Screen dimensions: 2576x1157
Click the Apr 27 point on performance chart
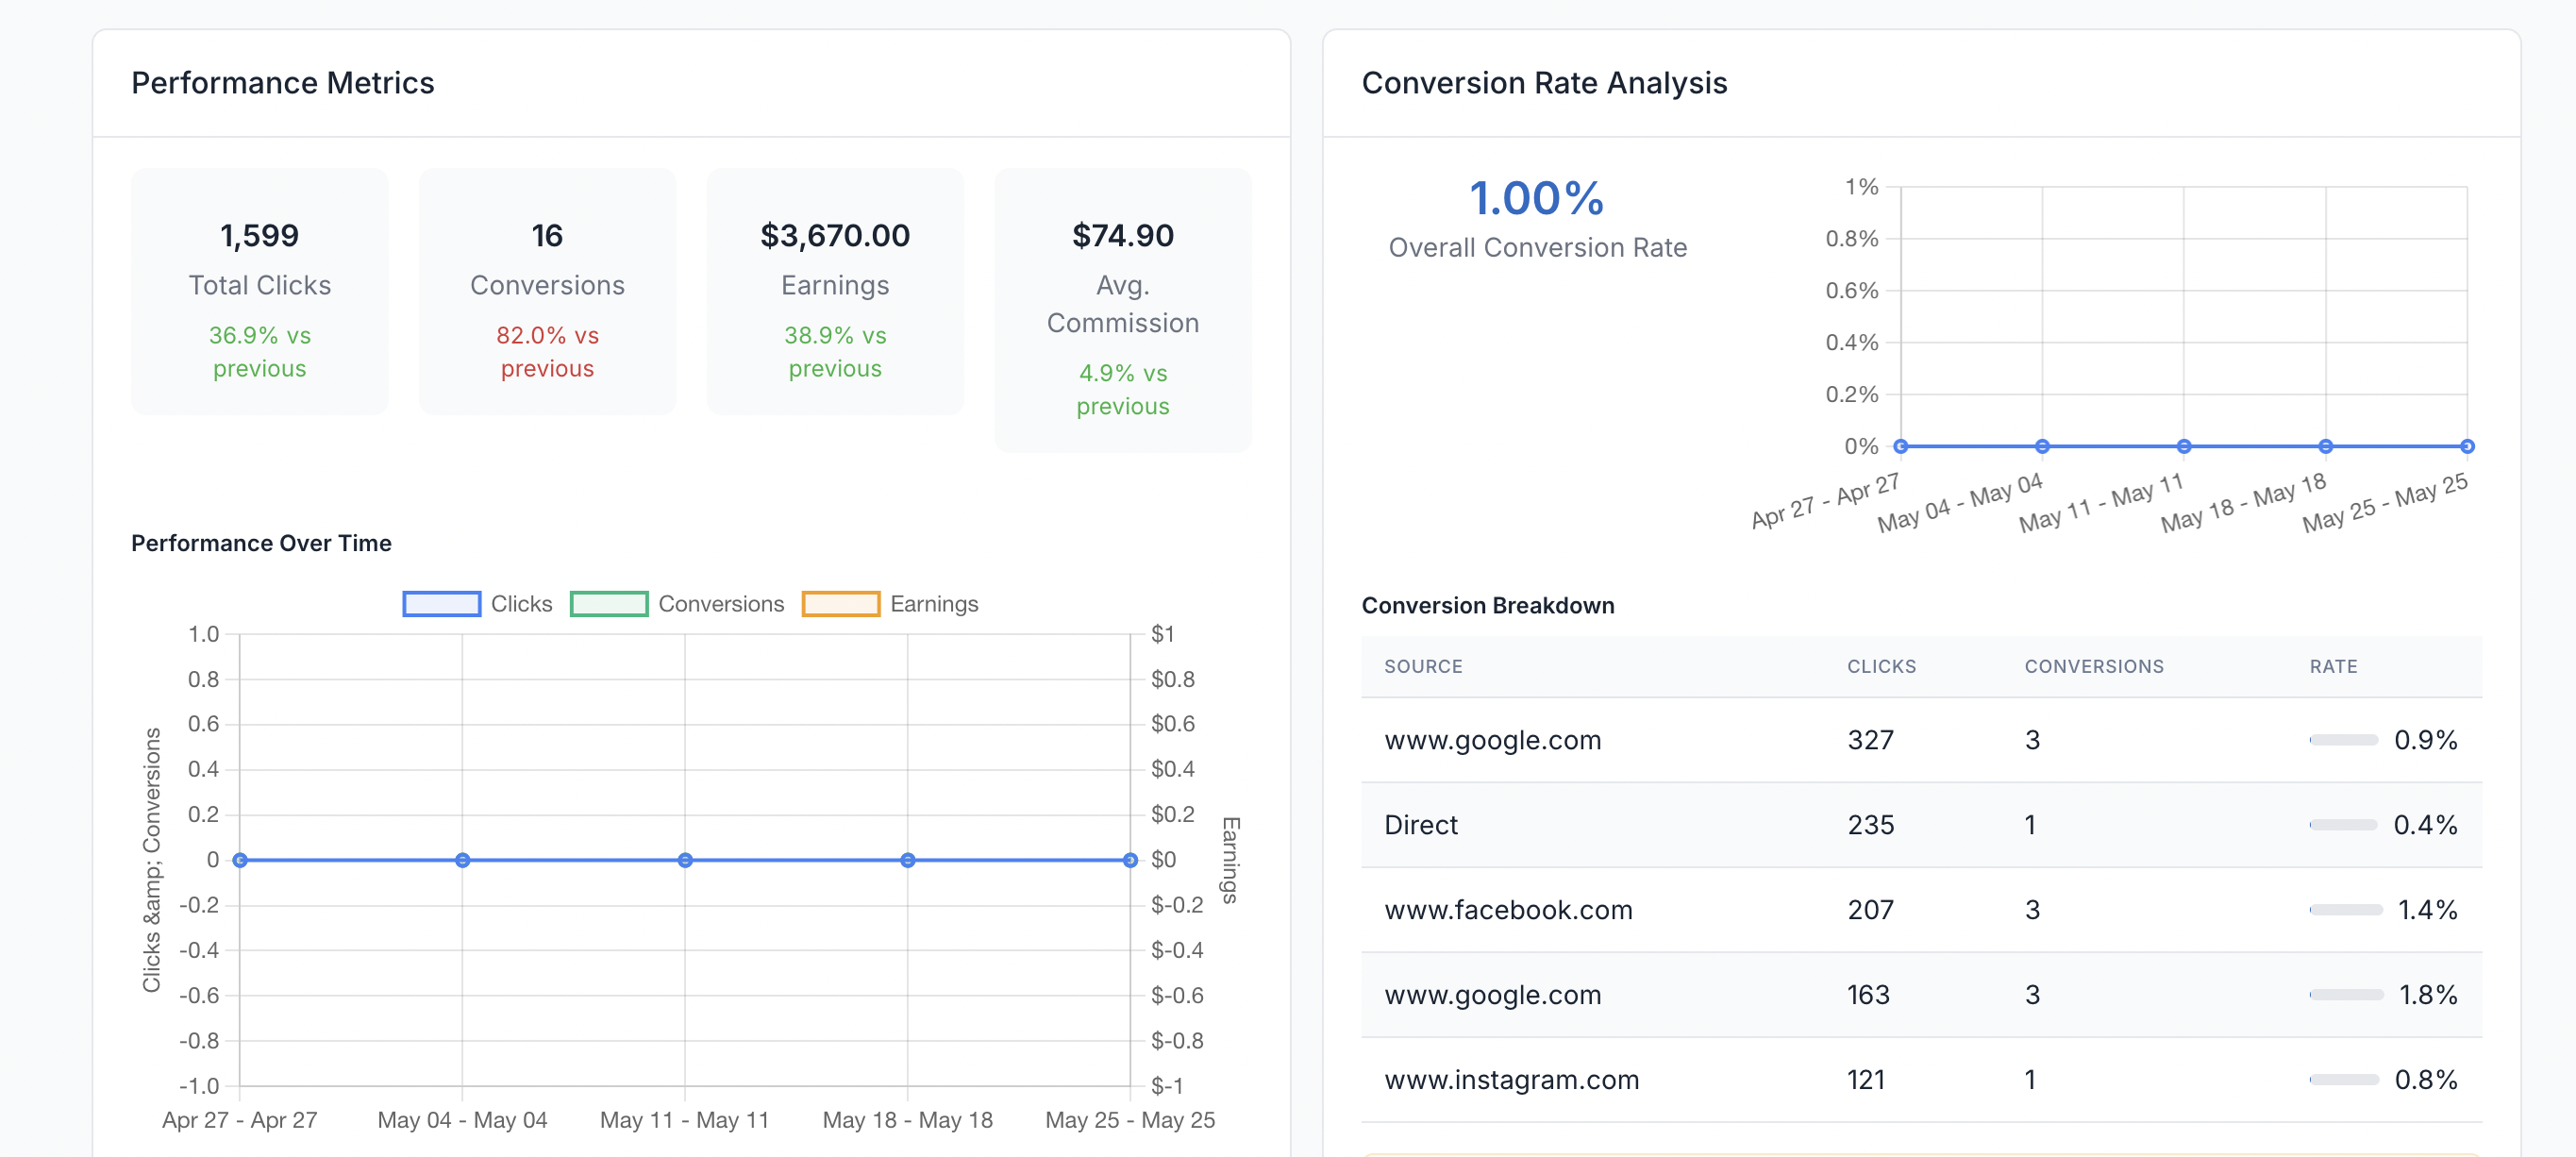point(240,860)
